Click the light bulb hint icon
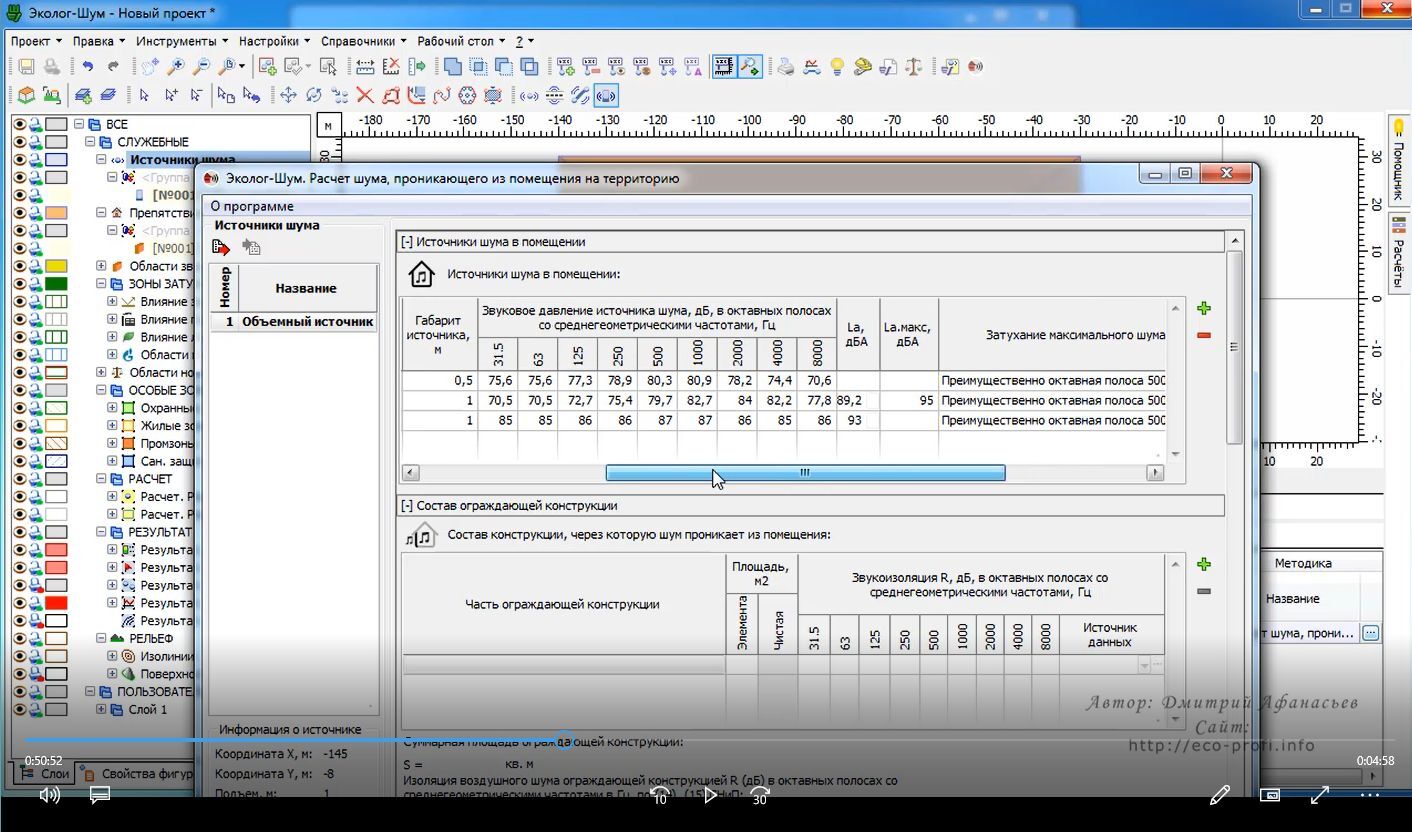The image size is (1412, 832). pyautogui.click(x=837, y=67)
